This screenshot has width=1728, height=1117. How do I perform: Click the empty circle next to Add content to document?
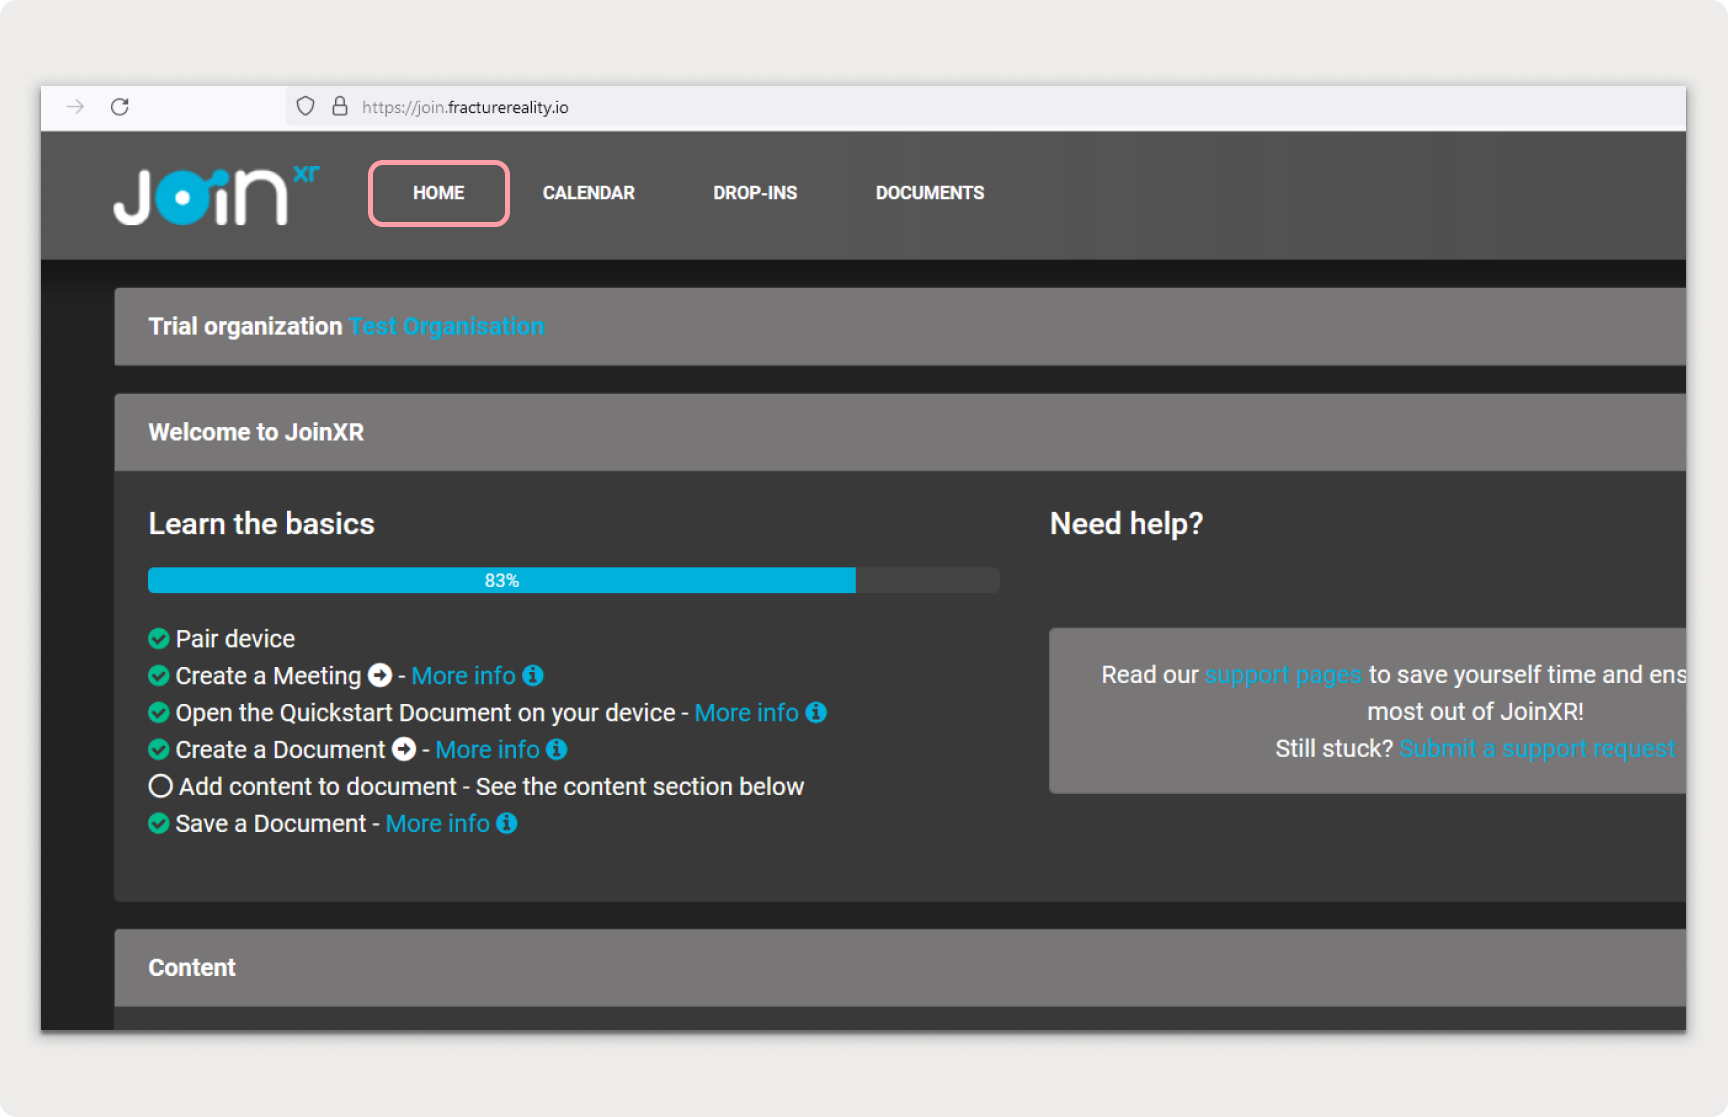160,786
